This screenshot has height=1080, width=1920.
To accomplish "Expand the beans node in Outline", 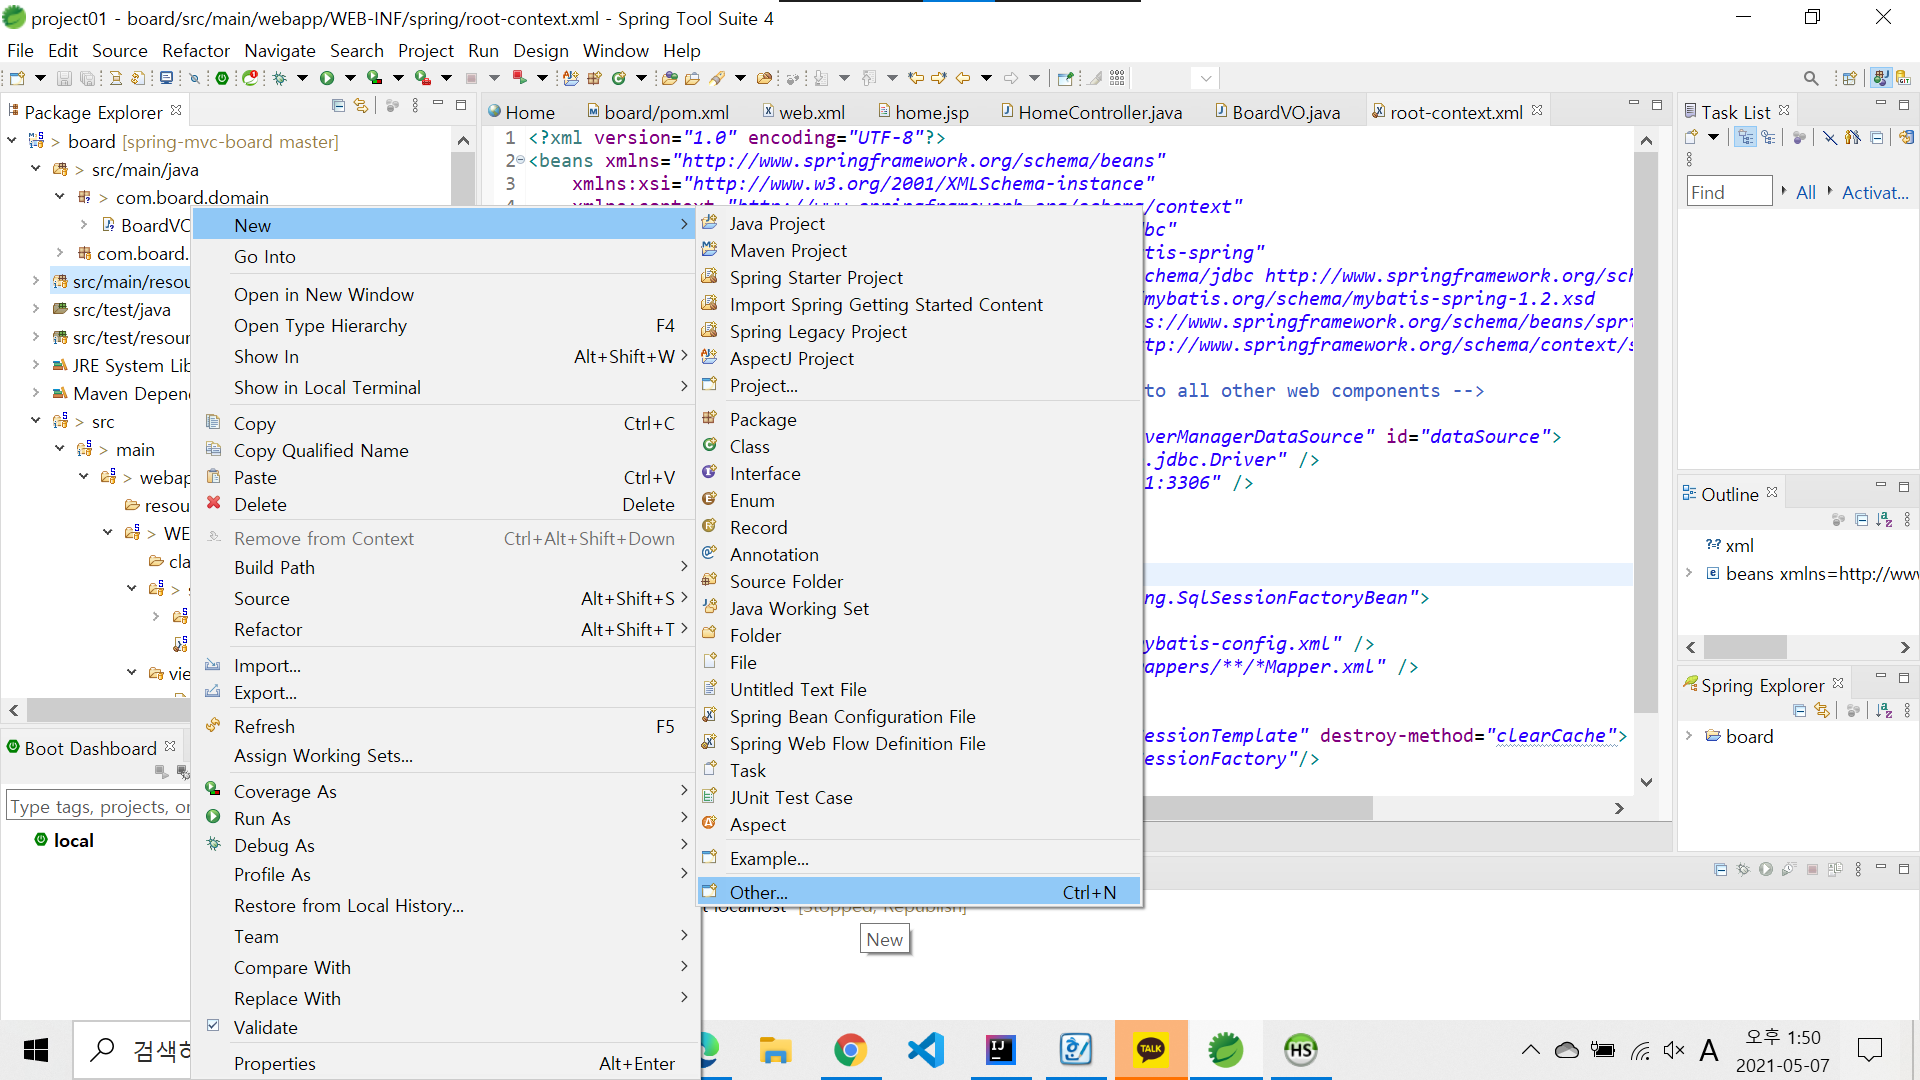I will pos(1689,573).
